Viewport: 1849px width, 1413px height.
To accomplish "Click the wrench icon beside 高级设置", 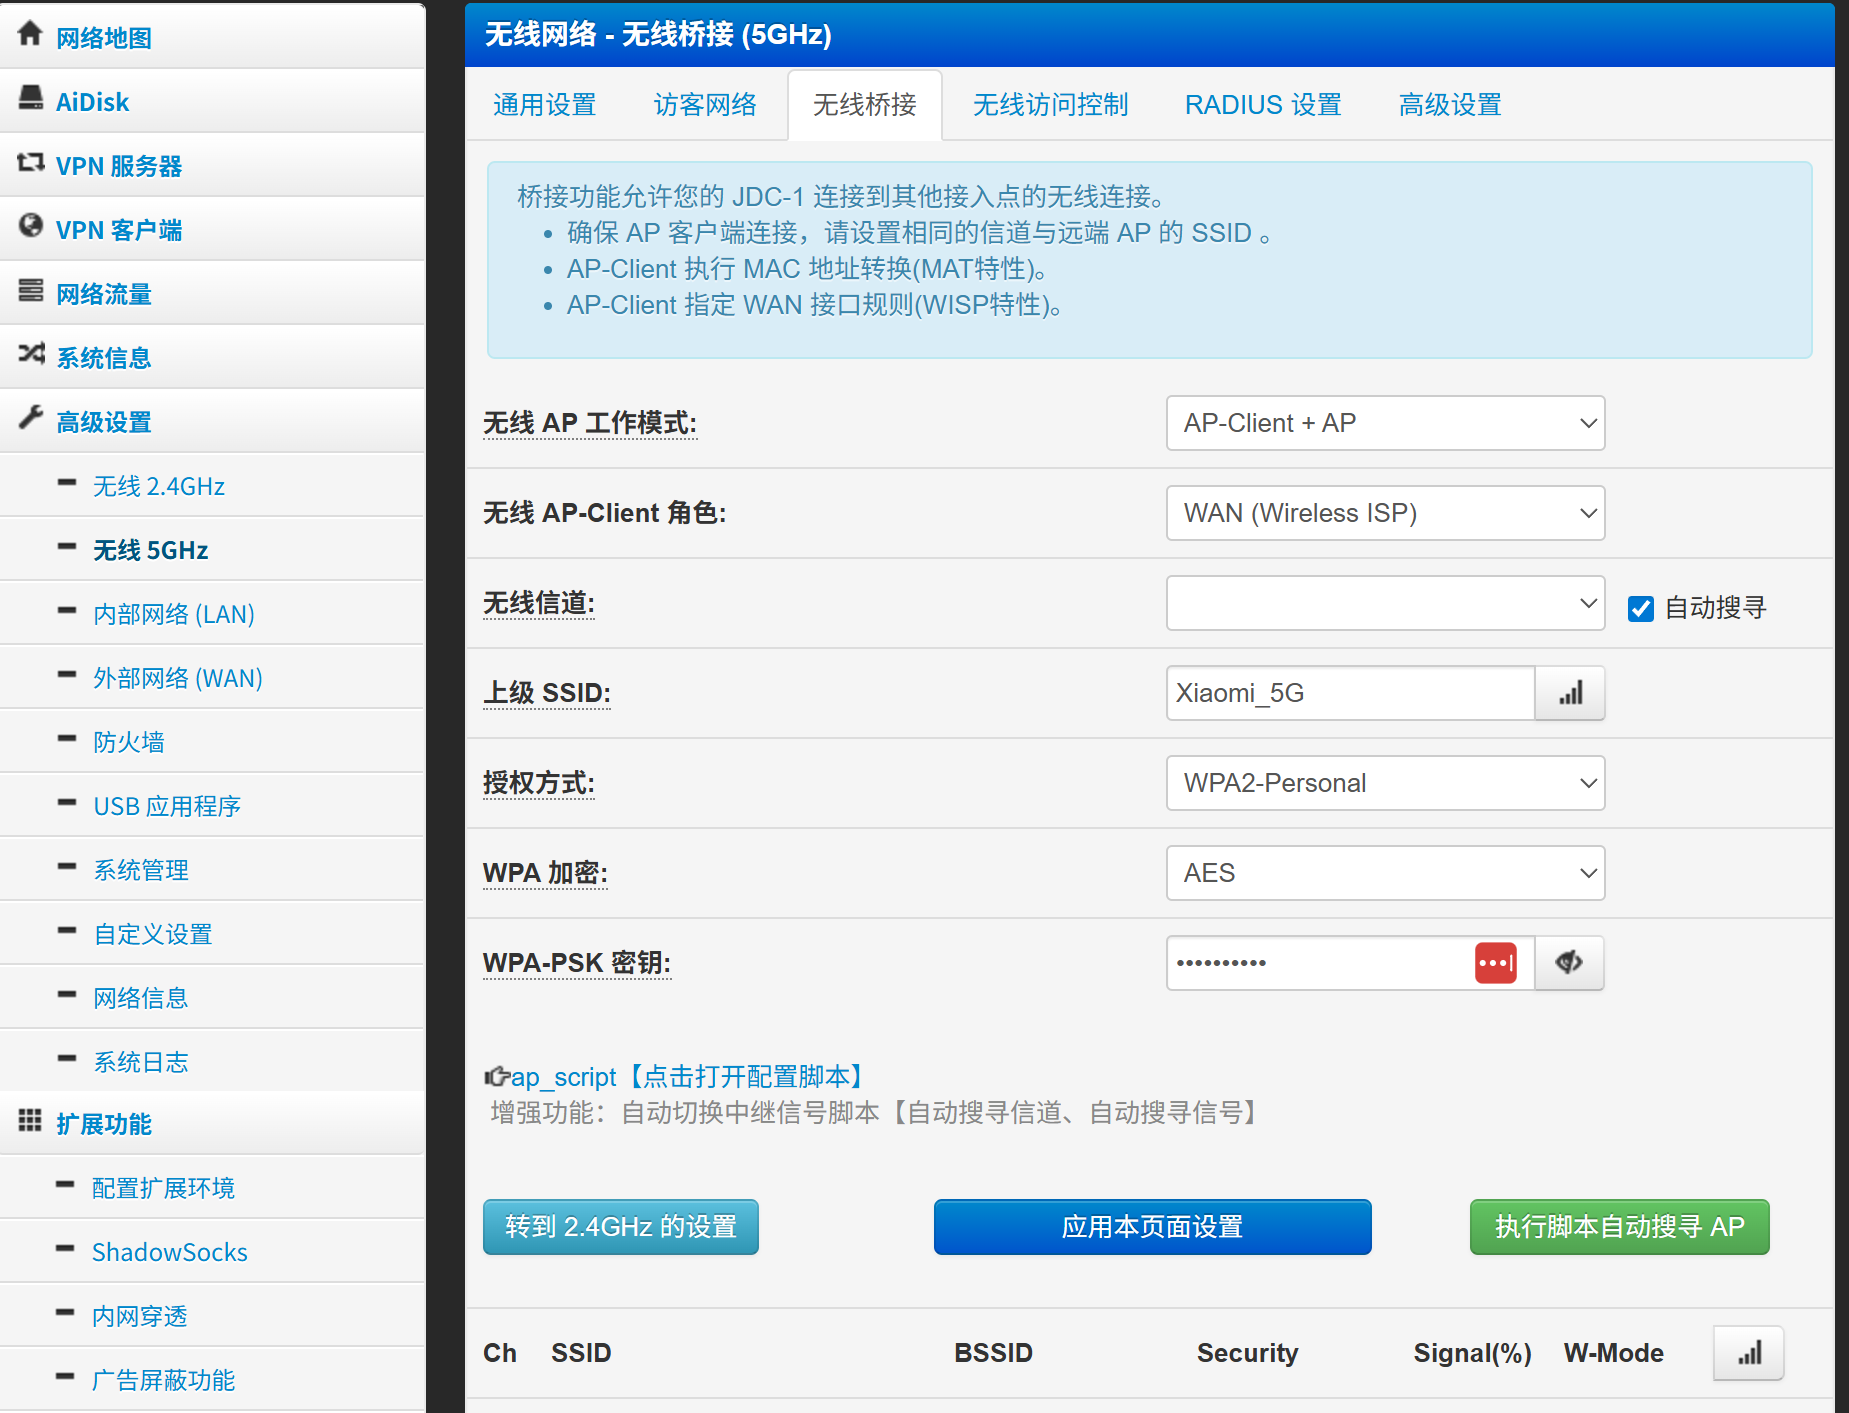I will (31, 418).
